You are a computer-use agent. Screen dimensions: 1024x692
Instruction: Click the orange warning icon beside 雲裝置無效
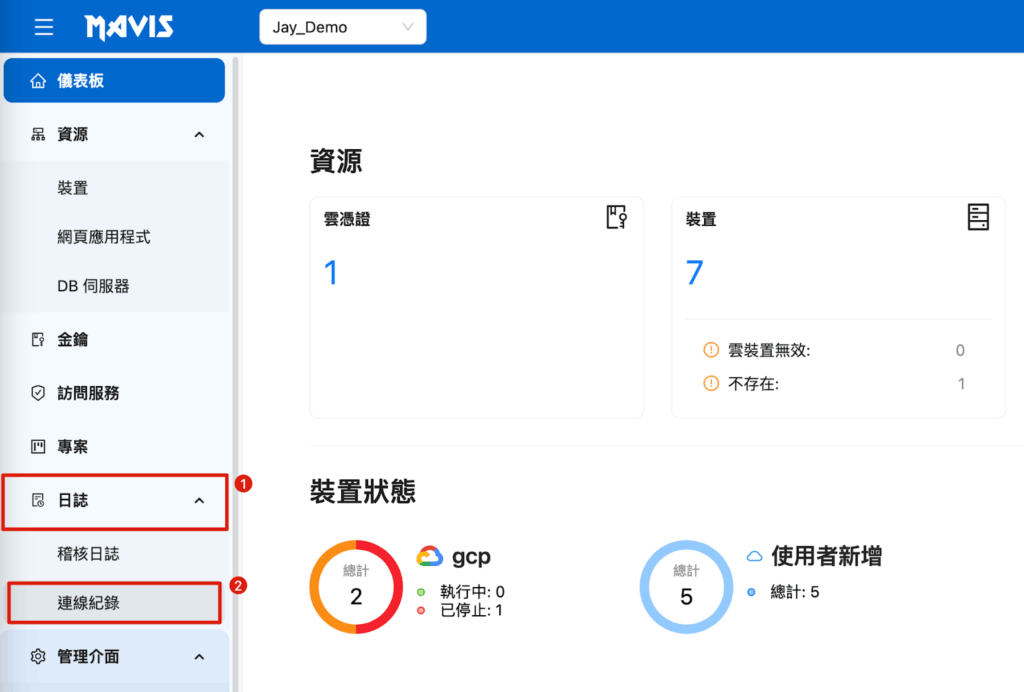711,350
